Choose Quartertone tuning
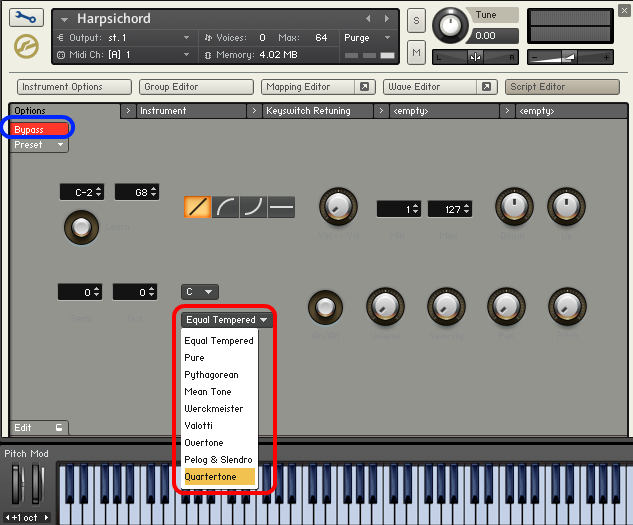The height and width of the screenshot is (525, 633). tap(219, 477)
